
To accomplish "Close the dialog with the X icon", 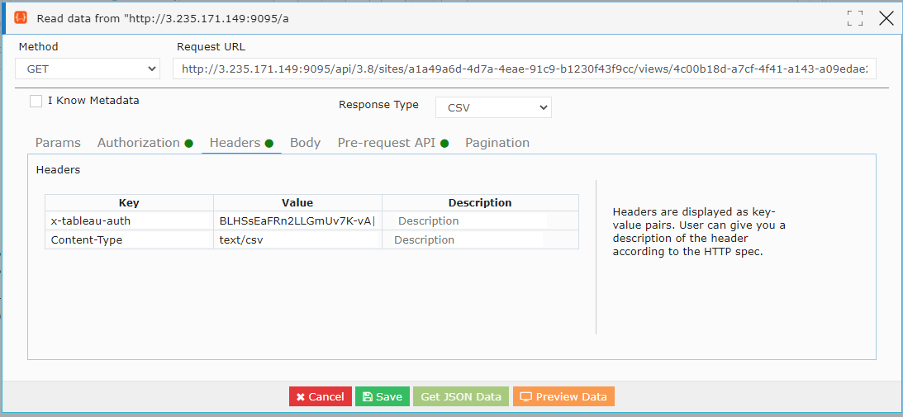I will [887, 18].
